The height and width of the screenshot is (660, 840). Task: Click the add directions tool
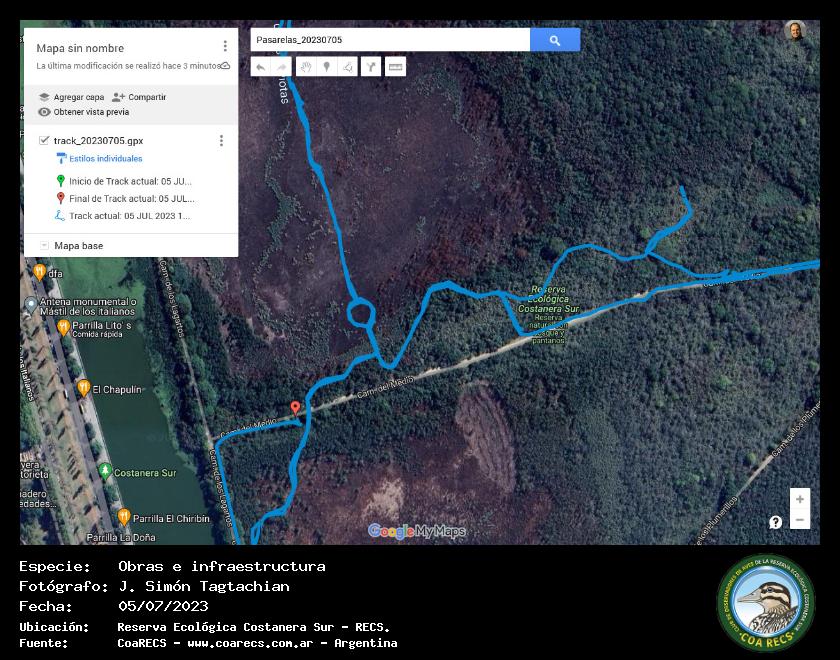371,67
